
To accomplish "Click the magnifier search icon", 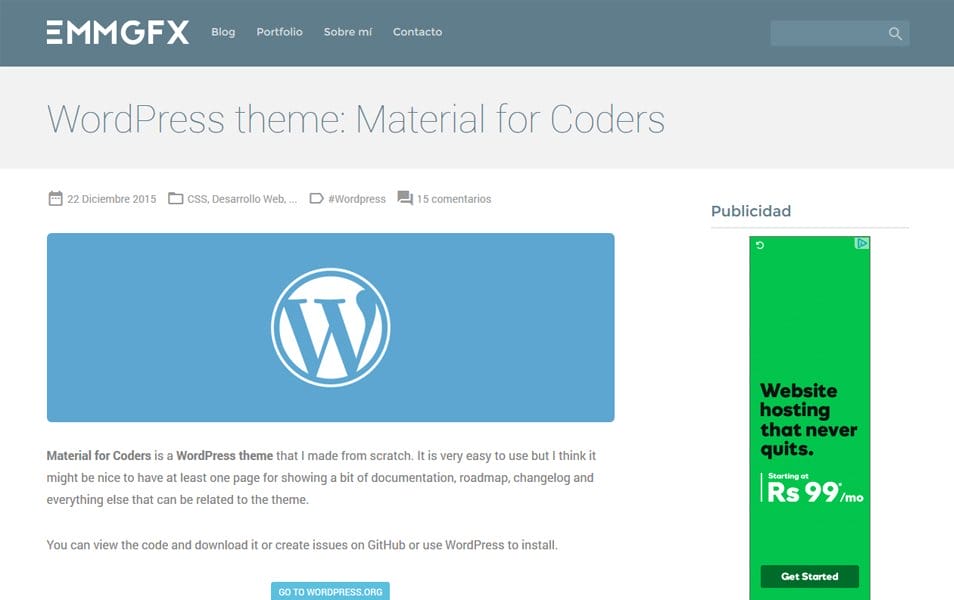I will click(895, 33).
